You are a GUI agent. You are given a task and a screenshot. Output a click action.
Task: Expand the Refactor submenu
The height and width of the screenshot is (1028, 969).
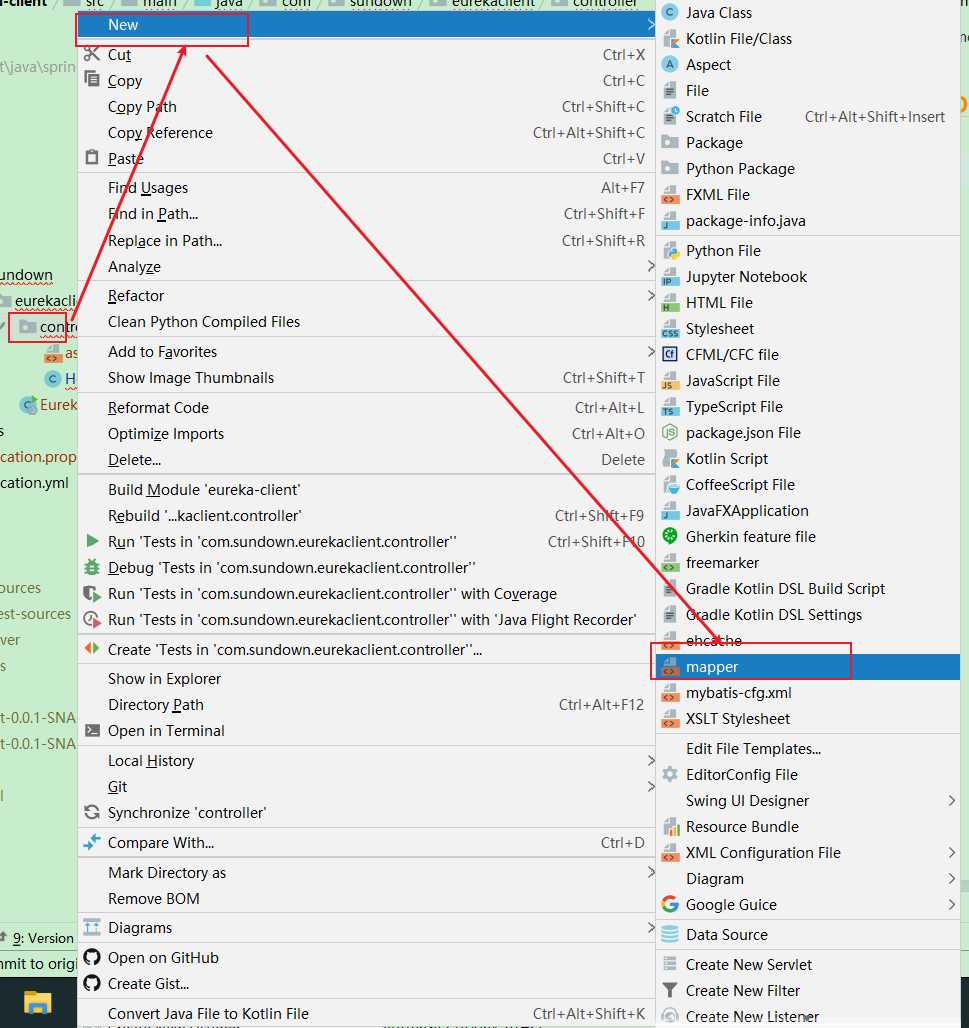[x=650, y=296]
